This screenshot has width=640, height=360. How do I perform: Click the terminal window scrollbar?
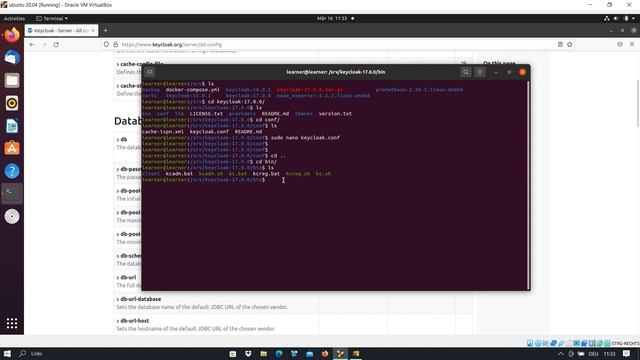coord(529,185)
